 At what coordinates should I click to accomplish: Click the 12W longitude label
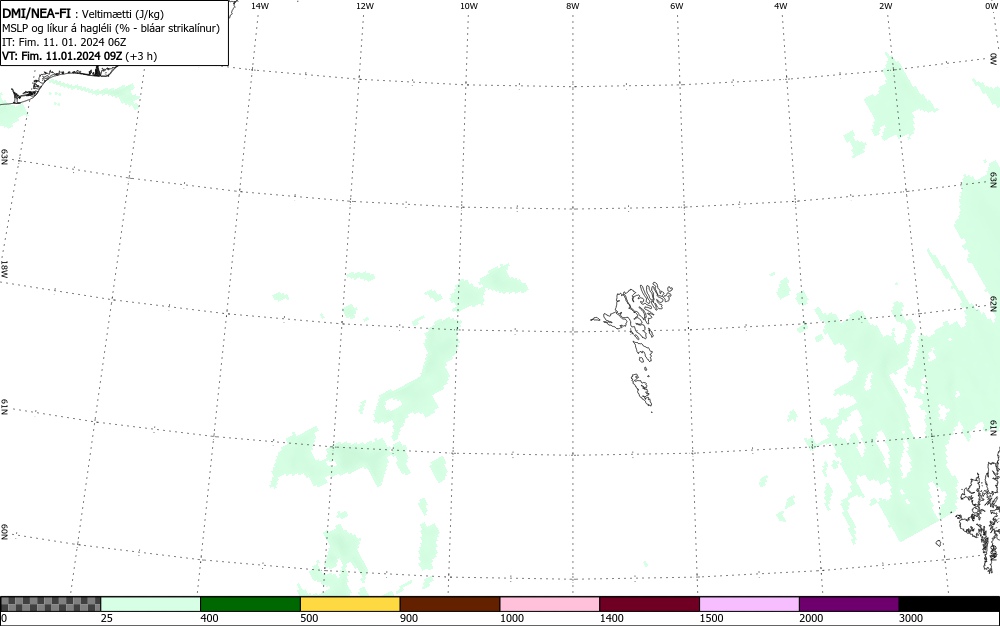pos(365,6)
